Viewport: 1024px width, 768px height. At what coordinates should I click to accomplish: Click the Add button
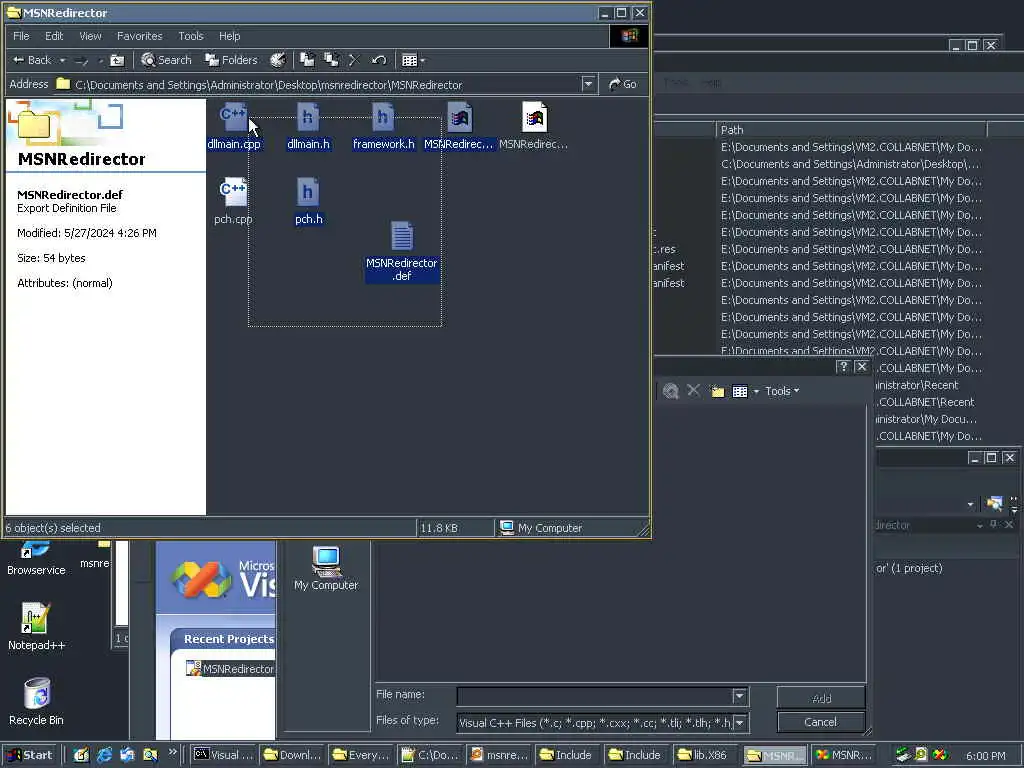(821, 698)
